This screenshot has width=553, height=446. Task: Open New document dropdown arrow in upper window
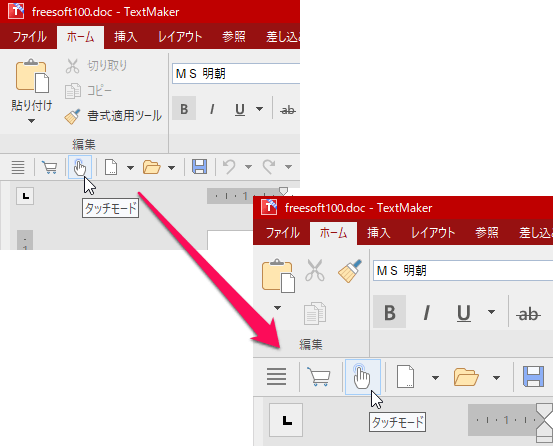pyautogui.click(x=130, y=167)
